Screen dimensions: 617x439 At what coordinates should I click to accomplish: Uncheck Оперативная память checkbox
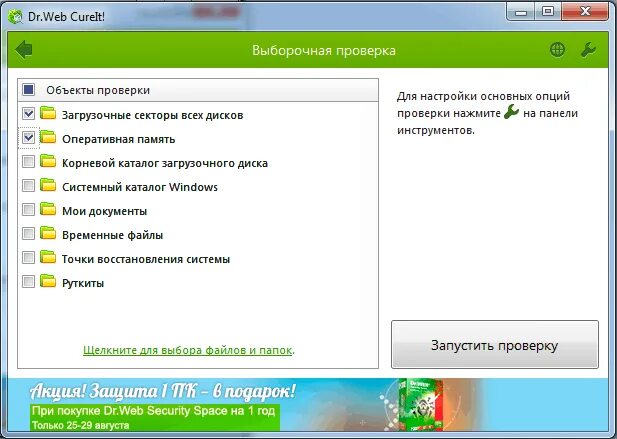click(x=28, y=138)
